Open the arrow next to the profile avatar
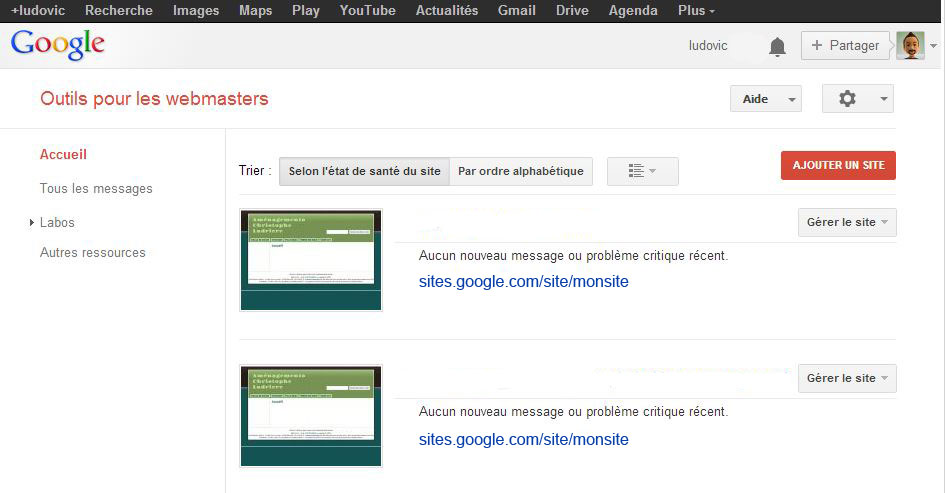This screenshot has height=493, width=945. [934, 46]
